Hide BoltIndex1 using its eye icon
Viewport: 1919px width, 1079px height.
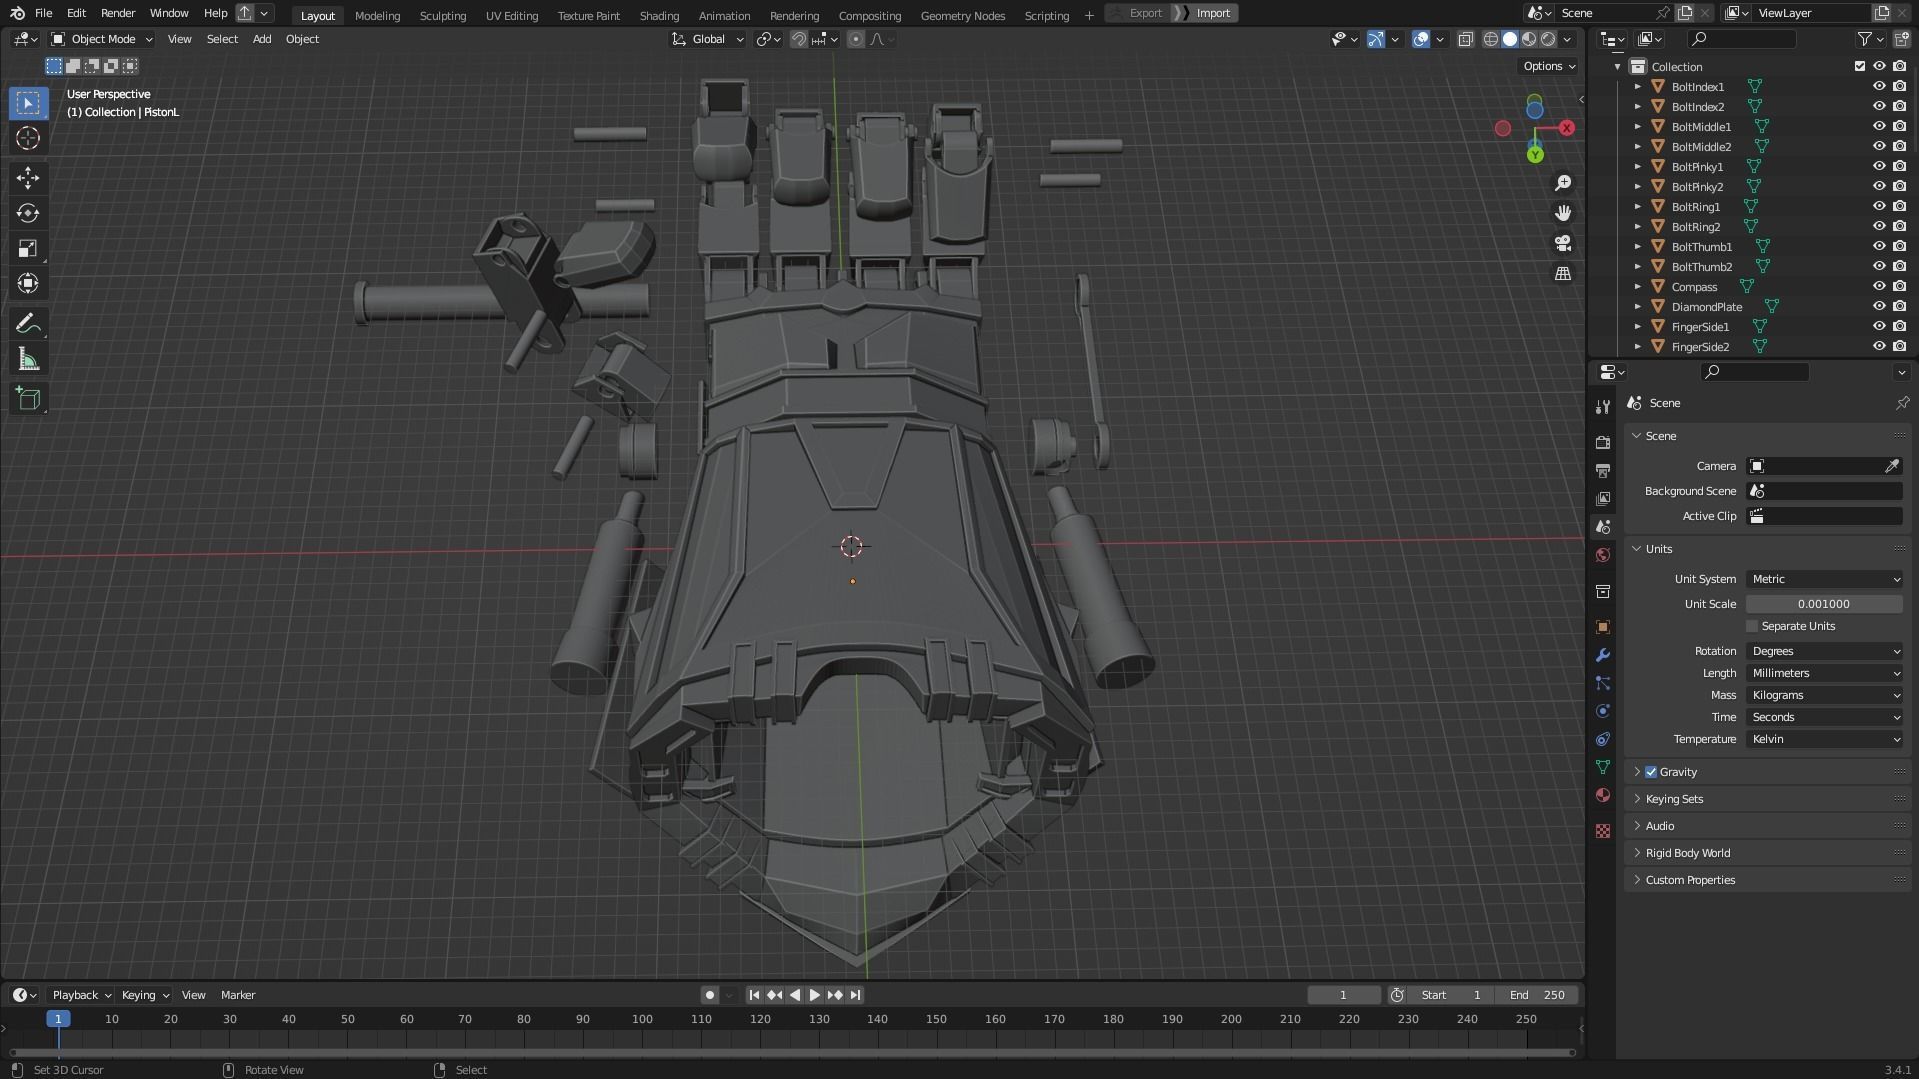[x=1879, y=87]
